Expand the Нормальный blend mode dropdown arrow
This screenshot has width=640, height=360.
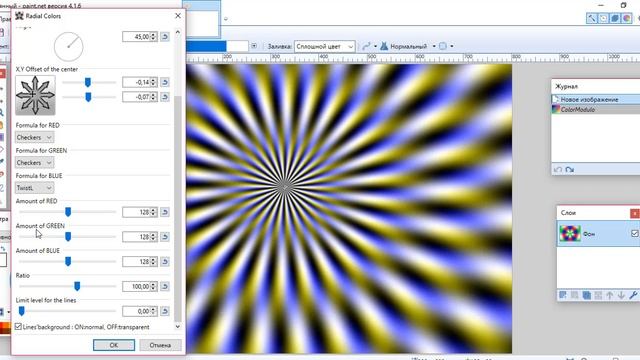click(434, 46)
